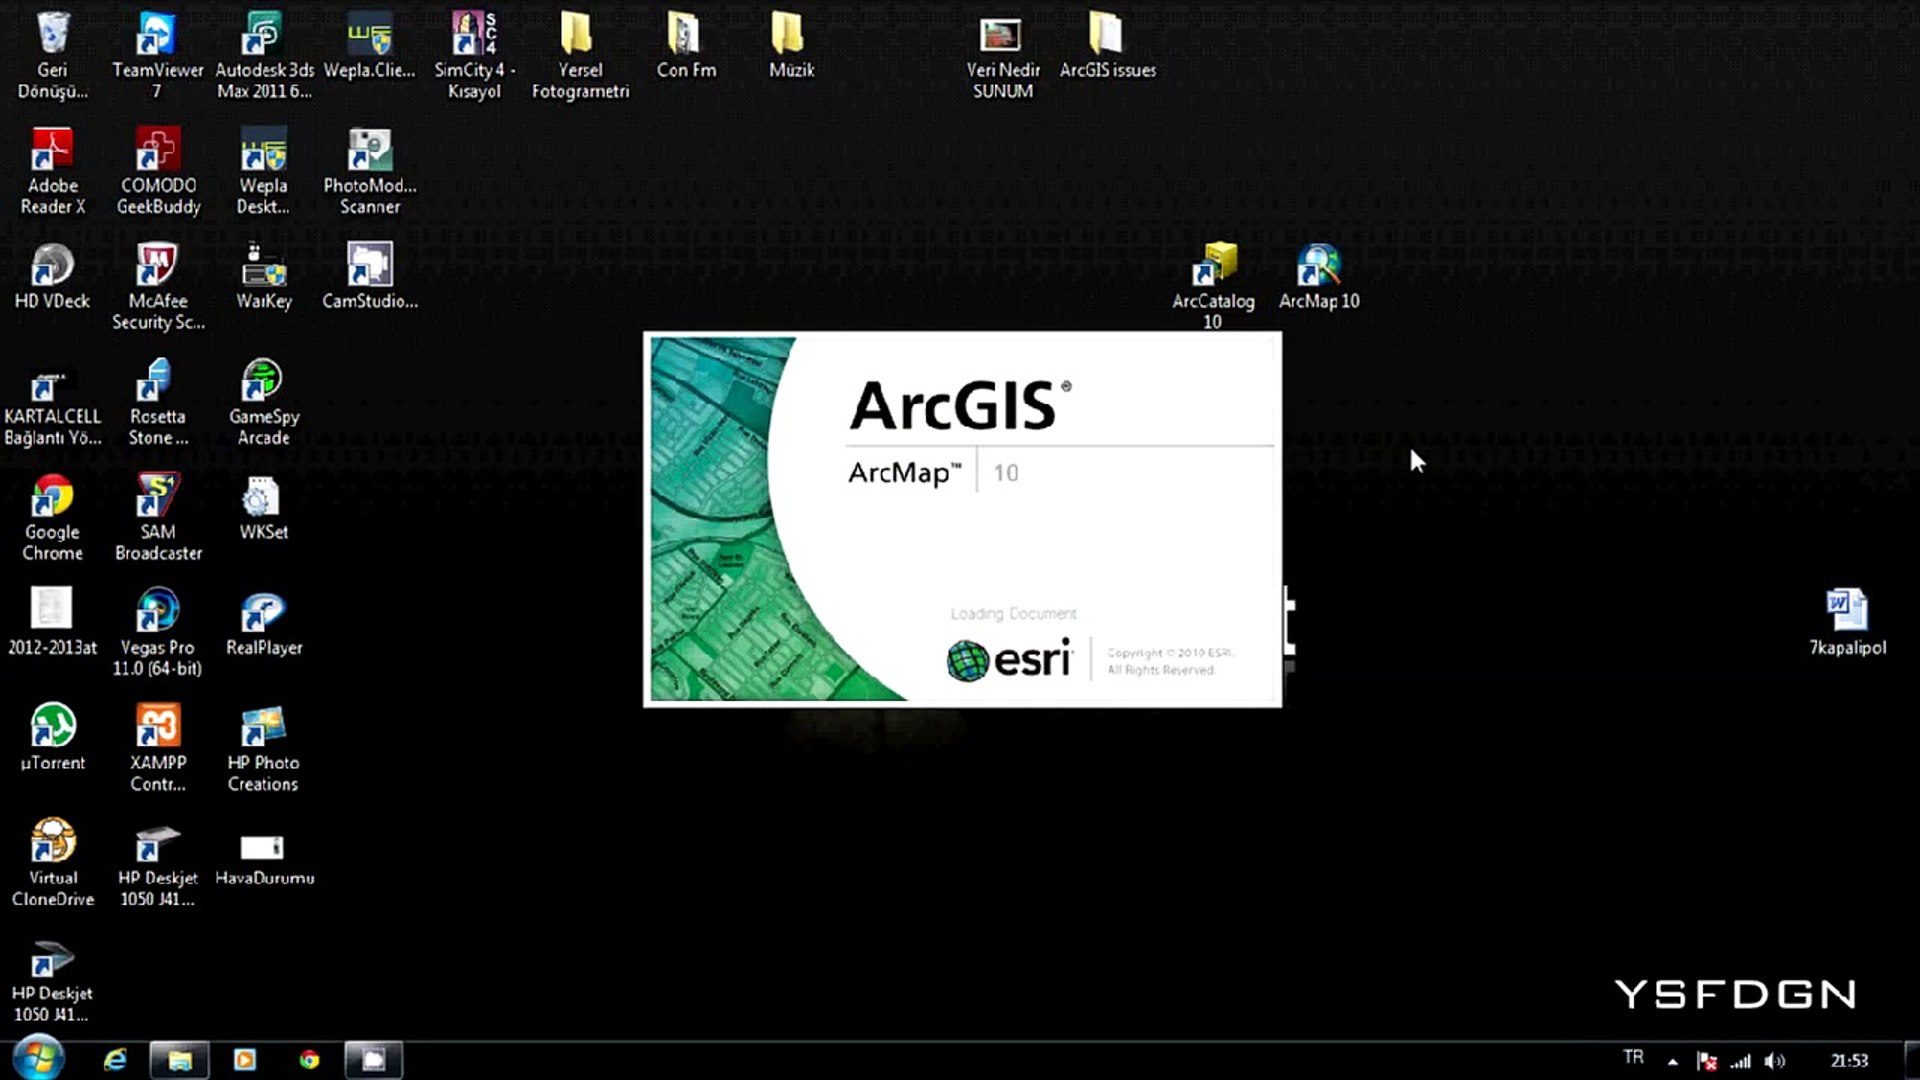Click the TR language indicator
Viewport: 1920px width, 1080px height.
click(x=1634, y=1058)
